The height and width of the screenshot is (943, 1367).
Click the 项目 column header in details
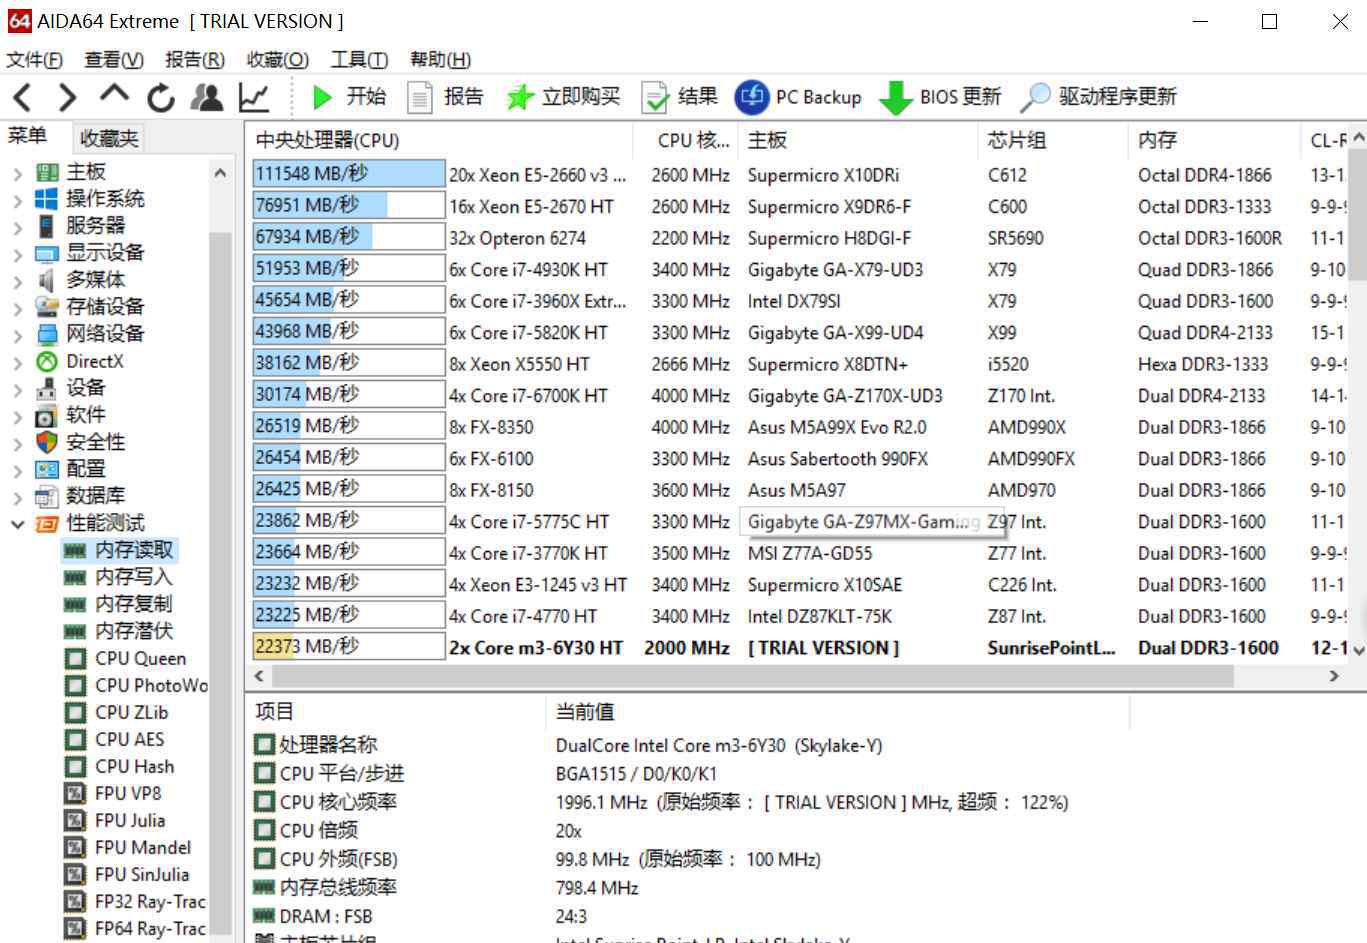396,712
